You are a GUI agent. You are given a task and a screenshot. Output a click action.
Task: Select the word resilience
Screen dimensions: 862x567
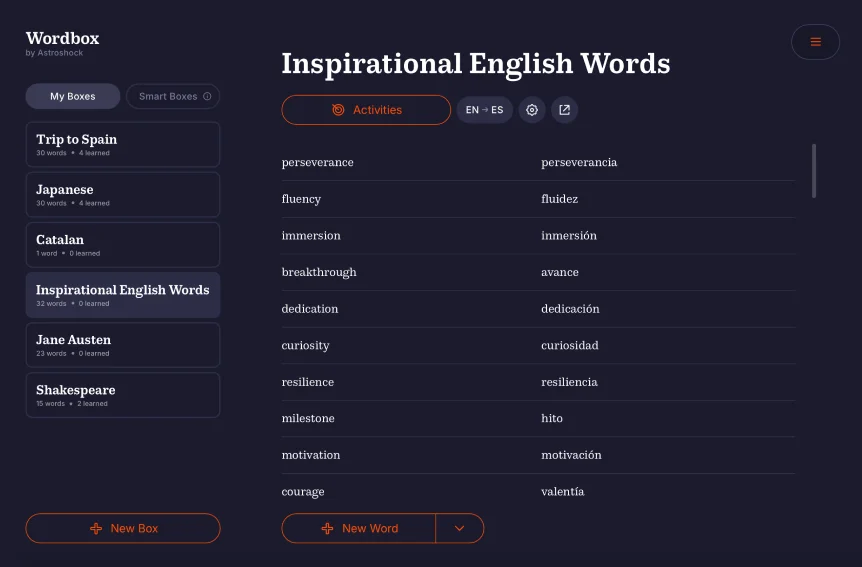coord(308,382)
